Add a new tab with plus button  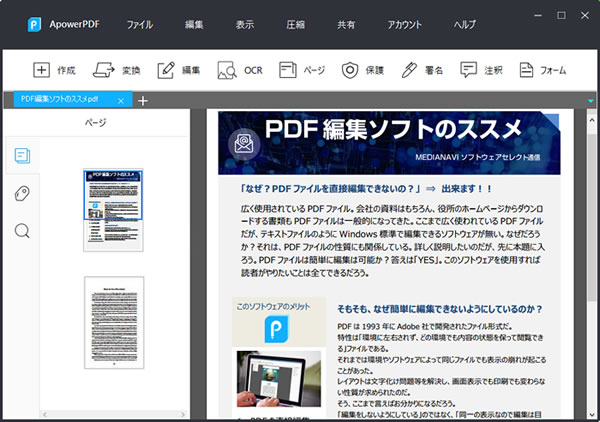(143, 101)
